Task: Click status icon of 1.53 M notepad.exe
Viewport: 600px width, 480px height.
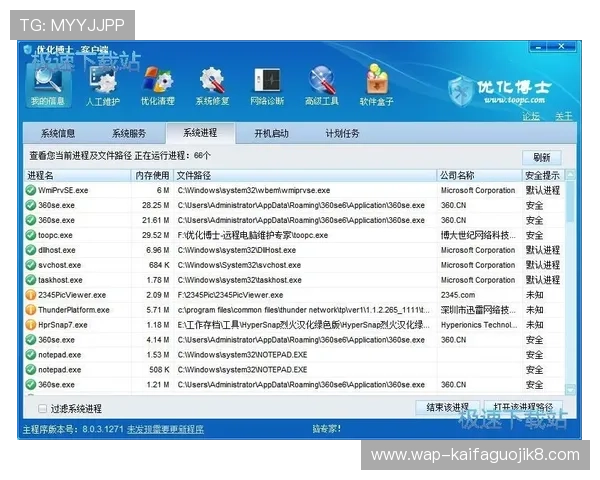Action: click(31, 355)
